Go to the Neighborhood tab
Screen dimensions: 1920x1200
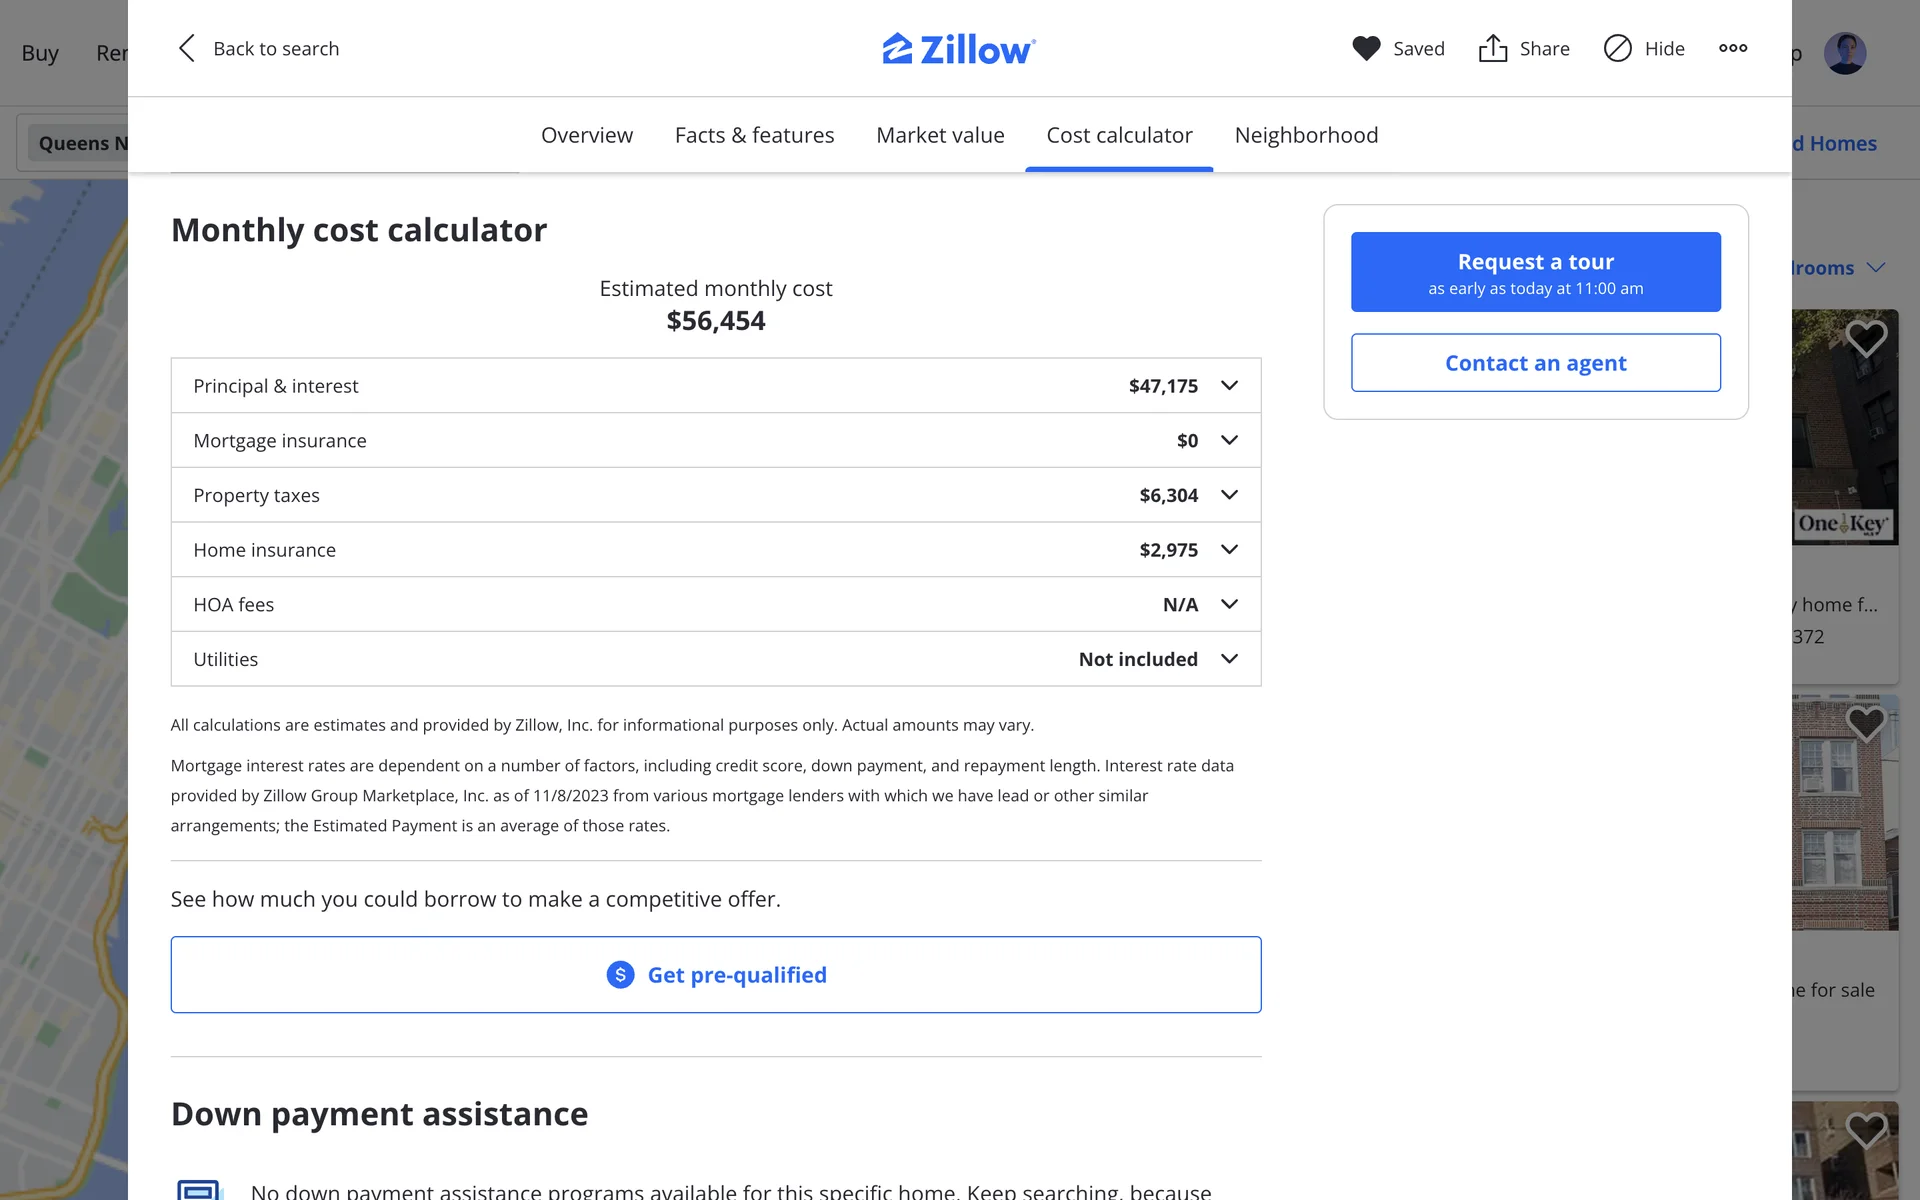(1306, 135)
